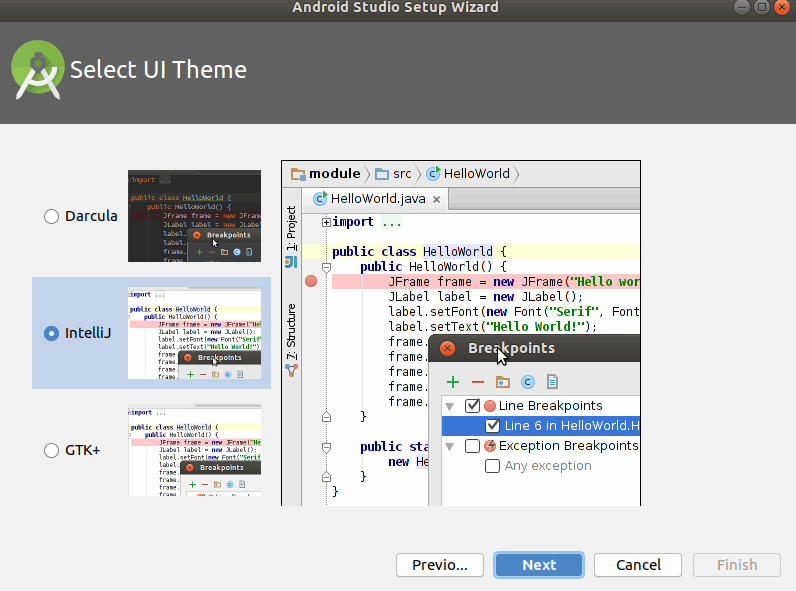The width and height of the screenshot is (796, 591).
Task: Click the Android Studio logo icon
Action: coord(38,70)
